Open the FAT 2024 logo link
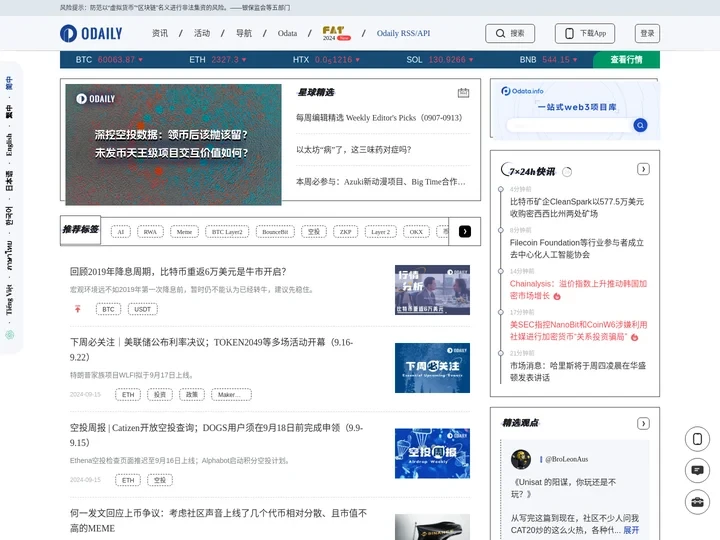The width and height of the screenshot is (720, 540). pyautogui.click(x=337, y=33)
